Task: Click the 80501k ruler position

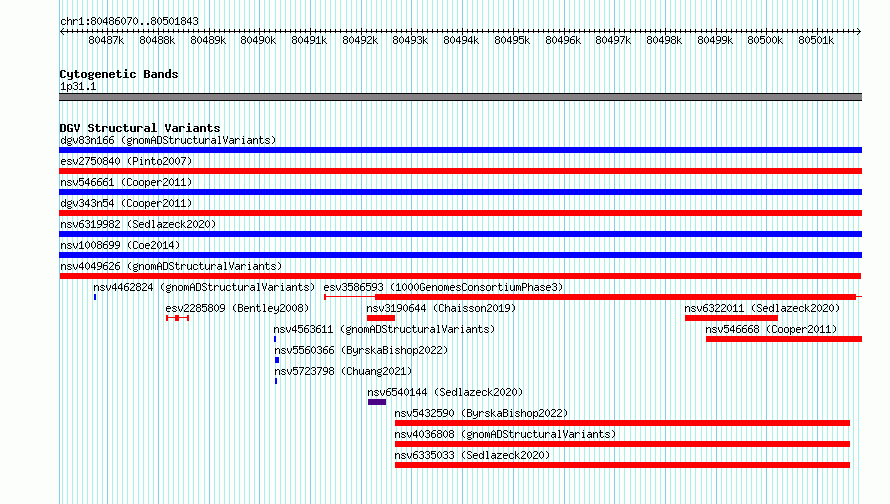Action: point(816,40)
